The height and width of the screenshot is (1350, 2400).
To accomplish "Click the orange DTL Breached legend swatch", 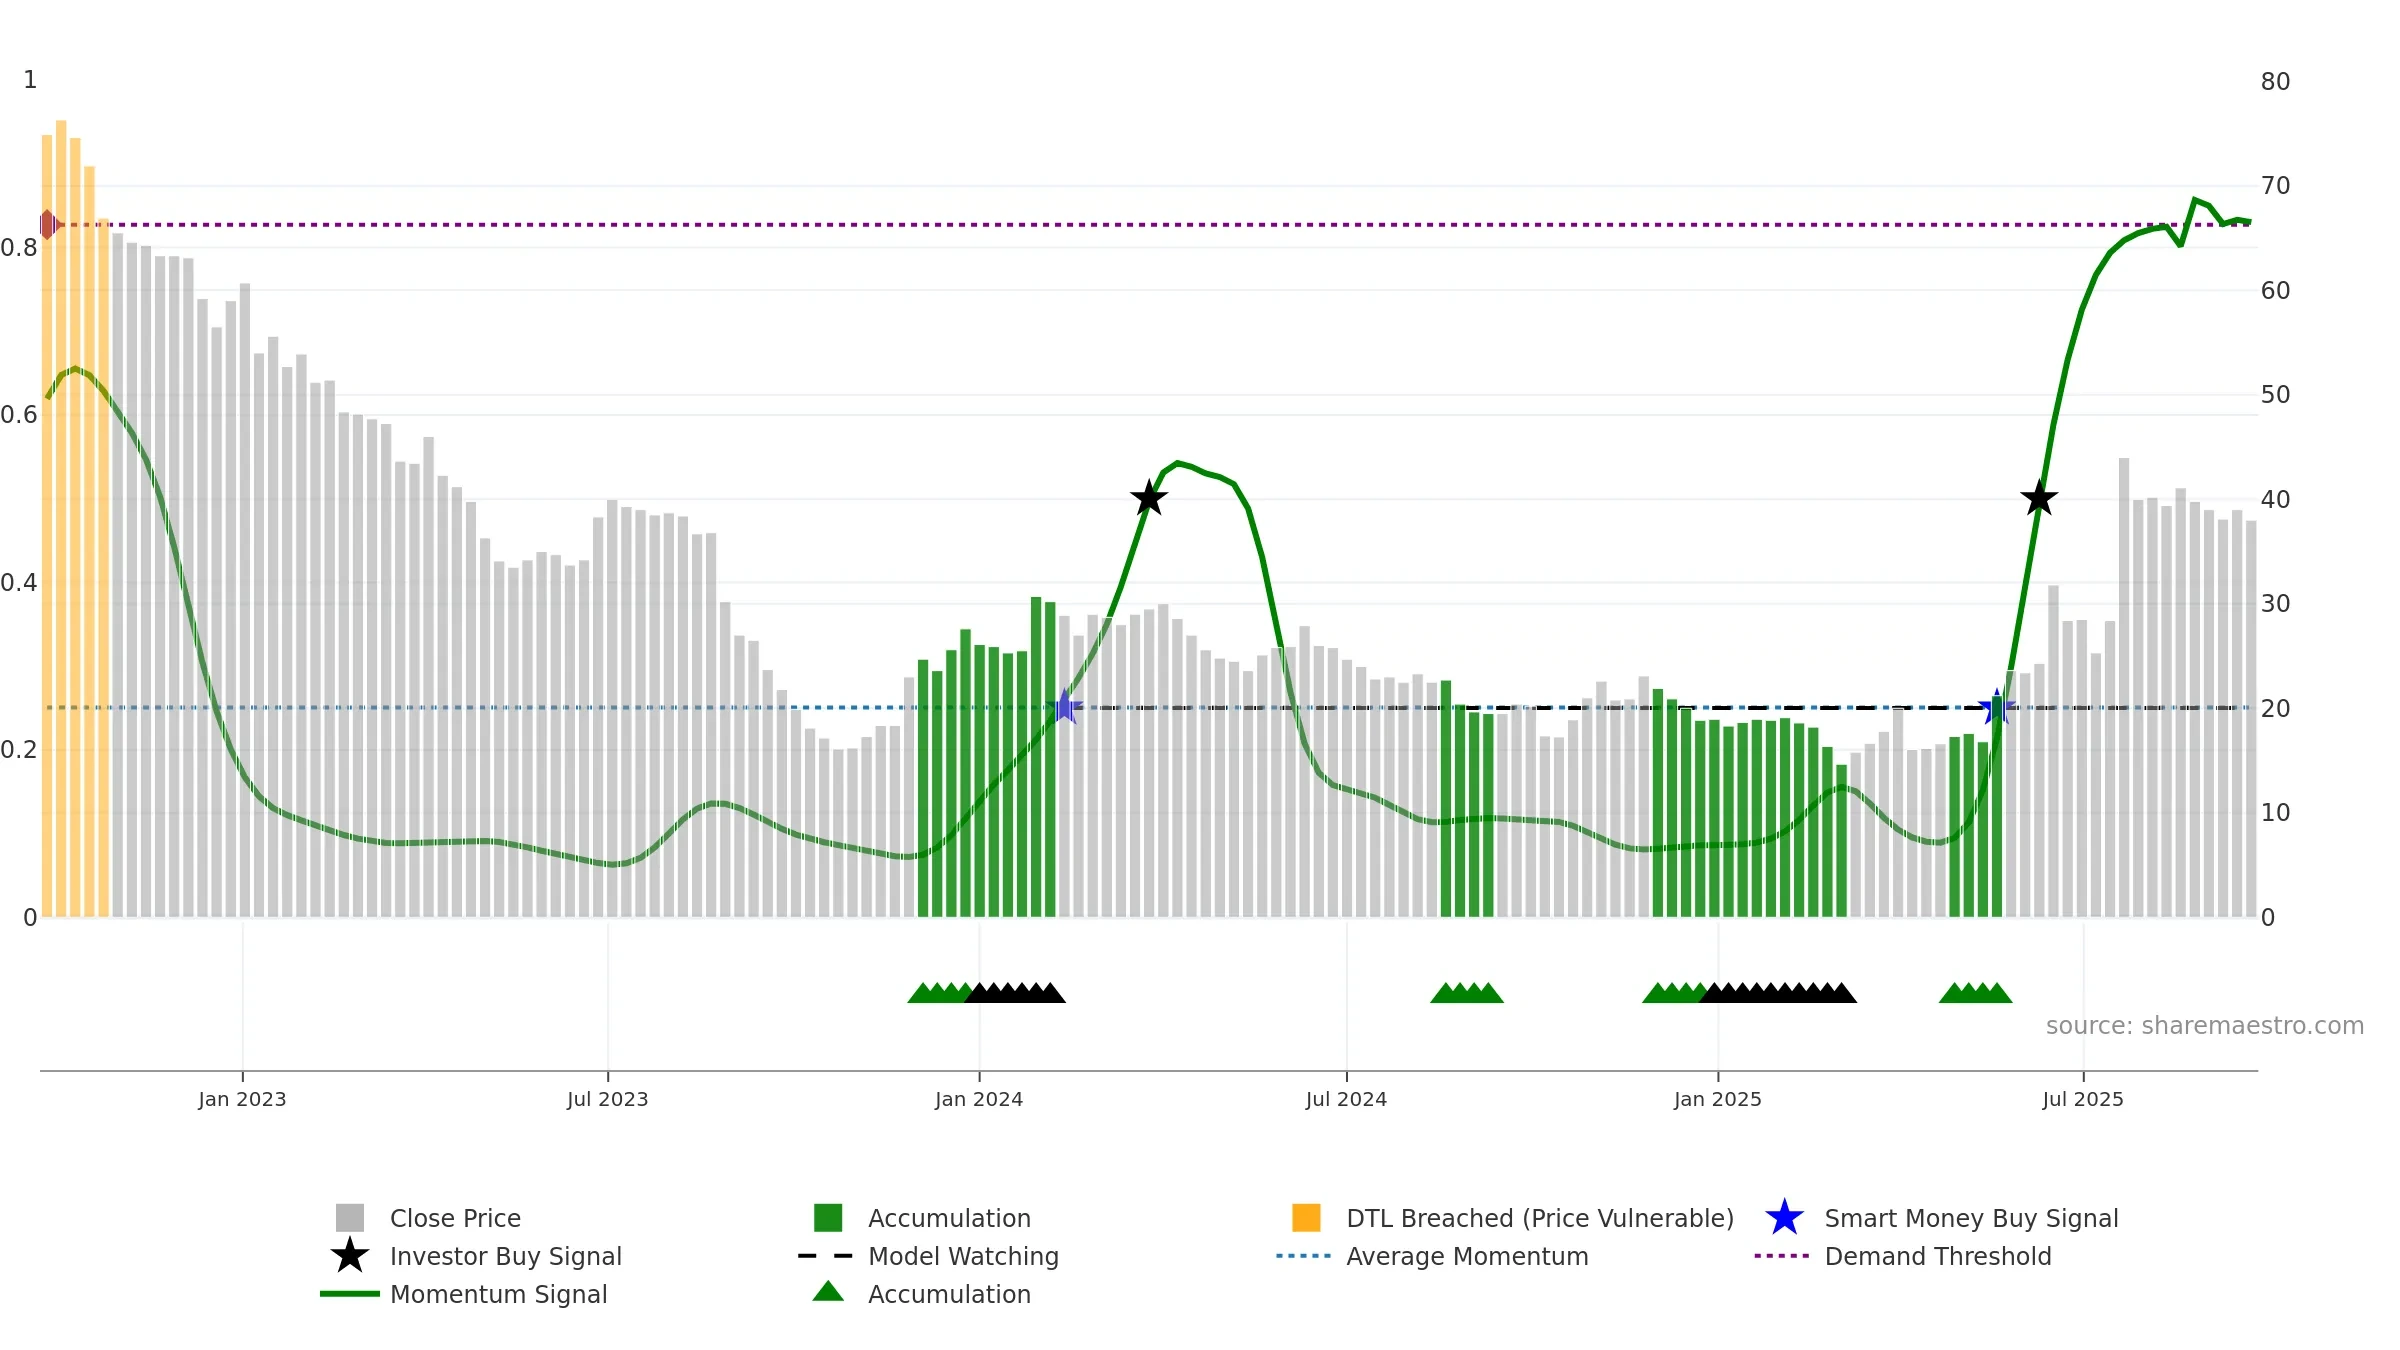I will click(x=1306, y=1218).
